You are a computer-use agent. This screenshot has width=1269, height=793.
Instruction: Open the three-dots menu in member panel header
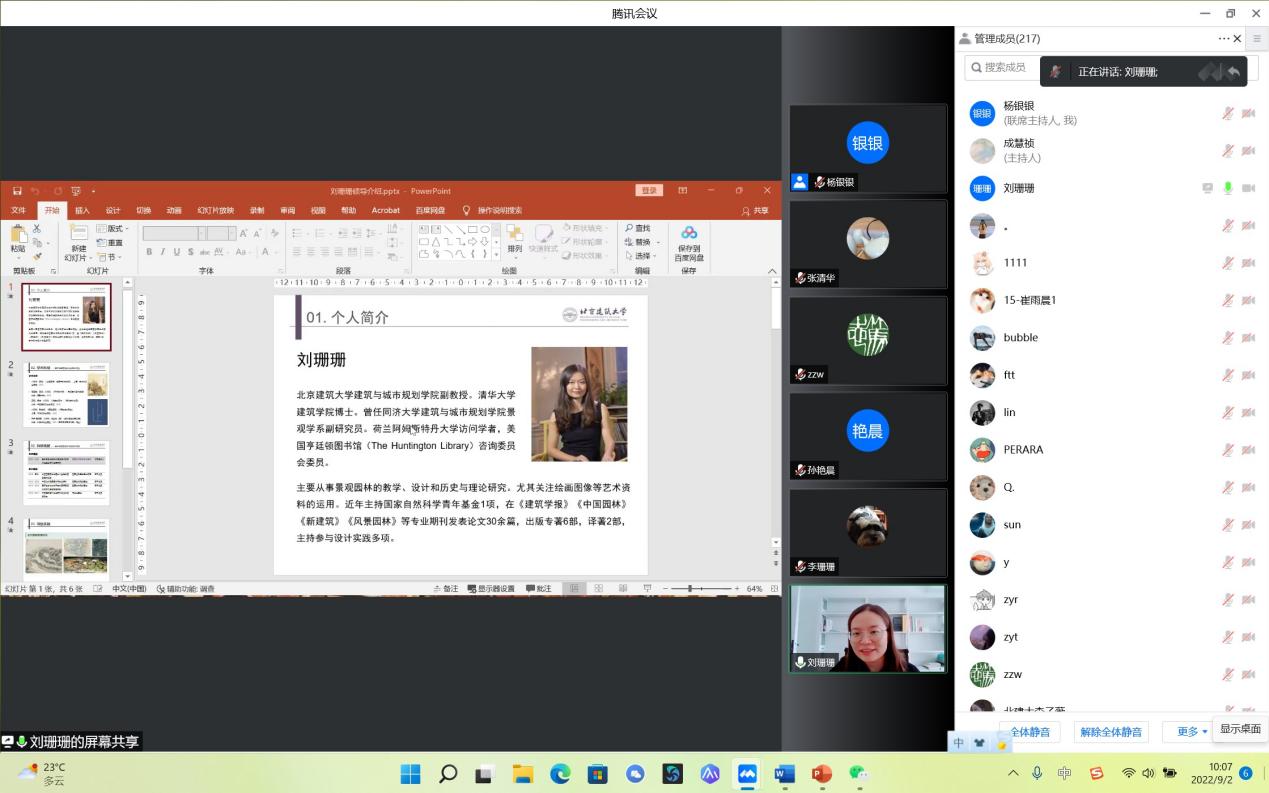click(x=1223, y=39)
